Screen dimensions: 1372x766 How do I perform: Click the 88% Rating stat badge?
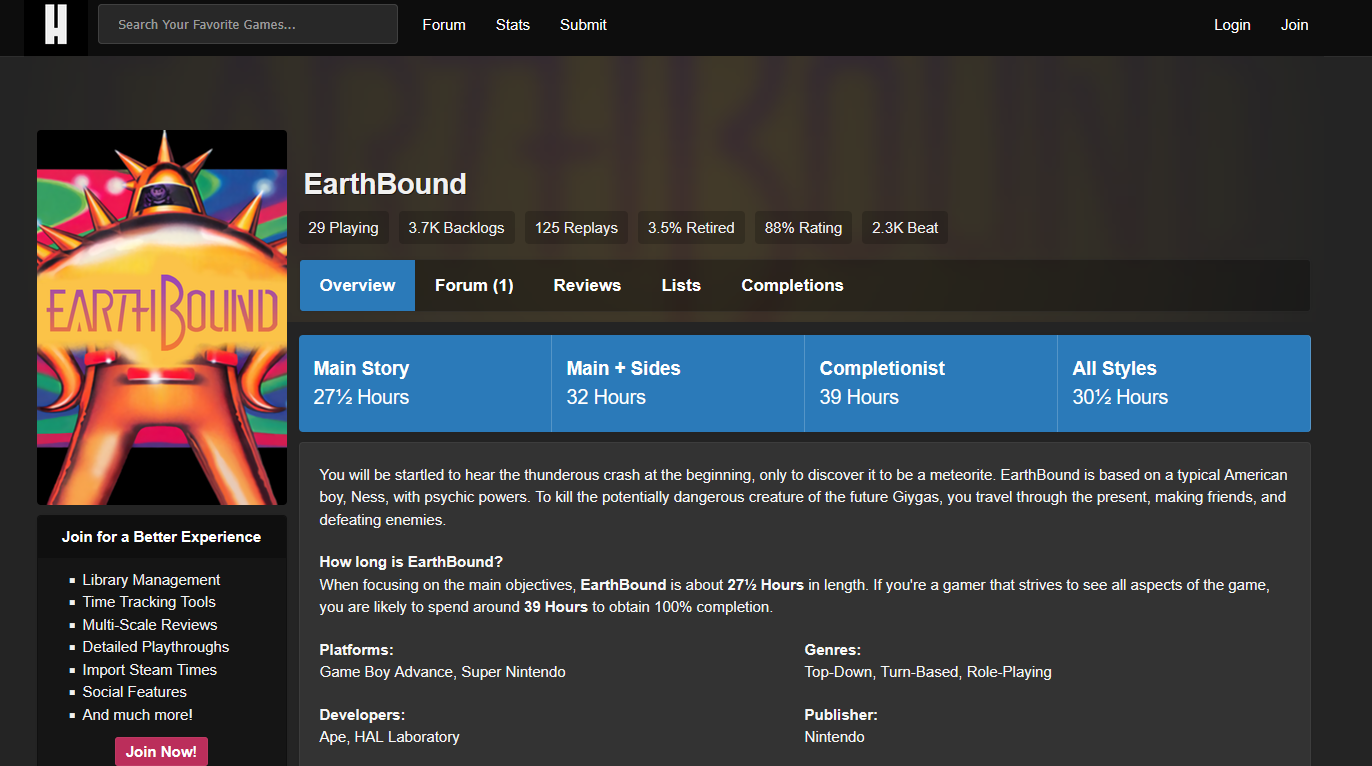tap(803, 228)
